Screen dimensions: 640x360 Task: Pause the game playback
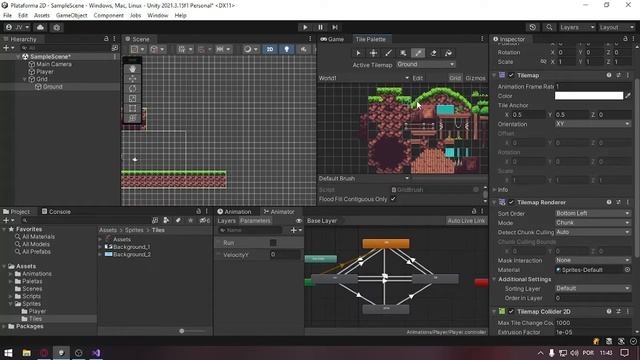tap(320, 27)
